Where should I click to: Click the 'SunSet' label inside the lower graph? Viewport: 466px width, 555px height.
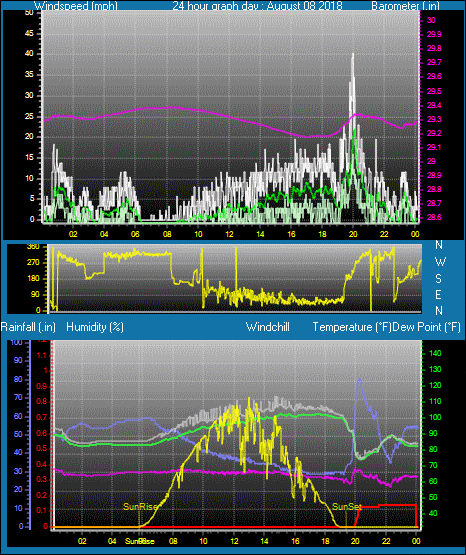tap(347, 507)
